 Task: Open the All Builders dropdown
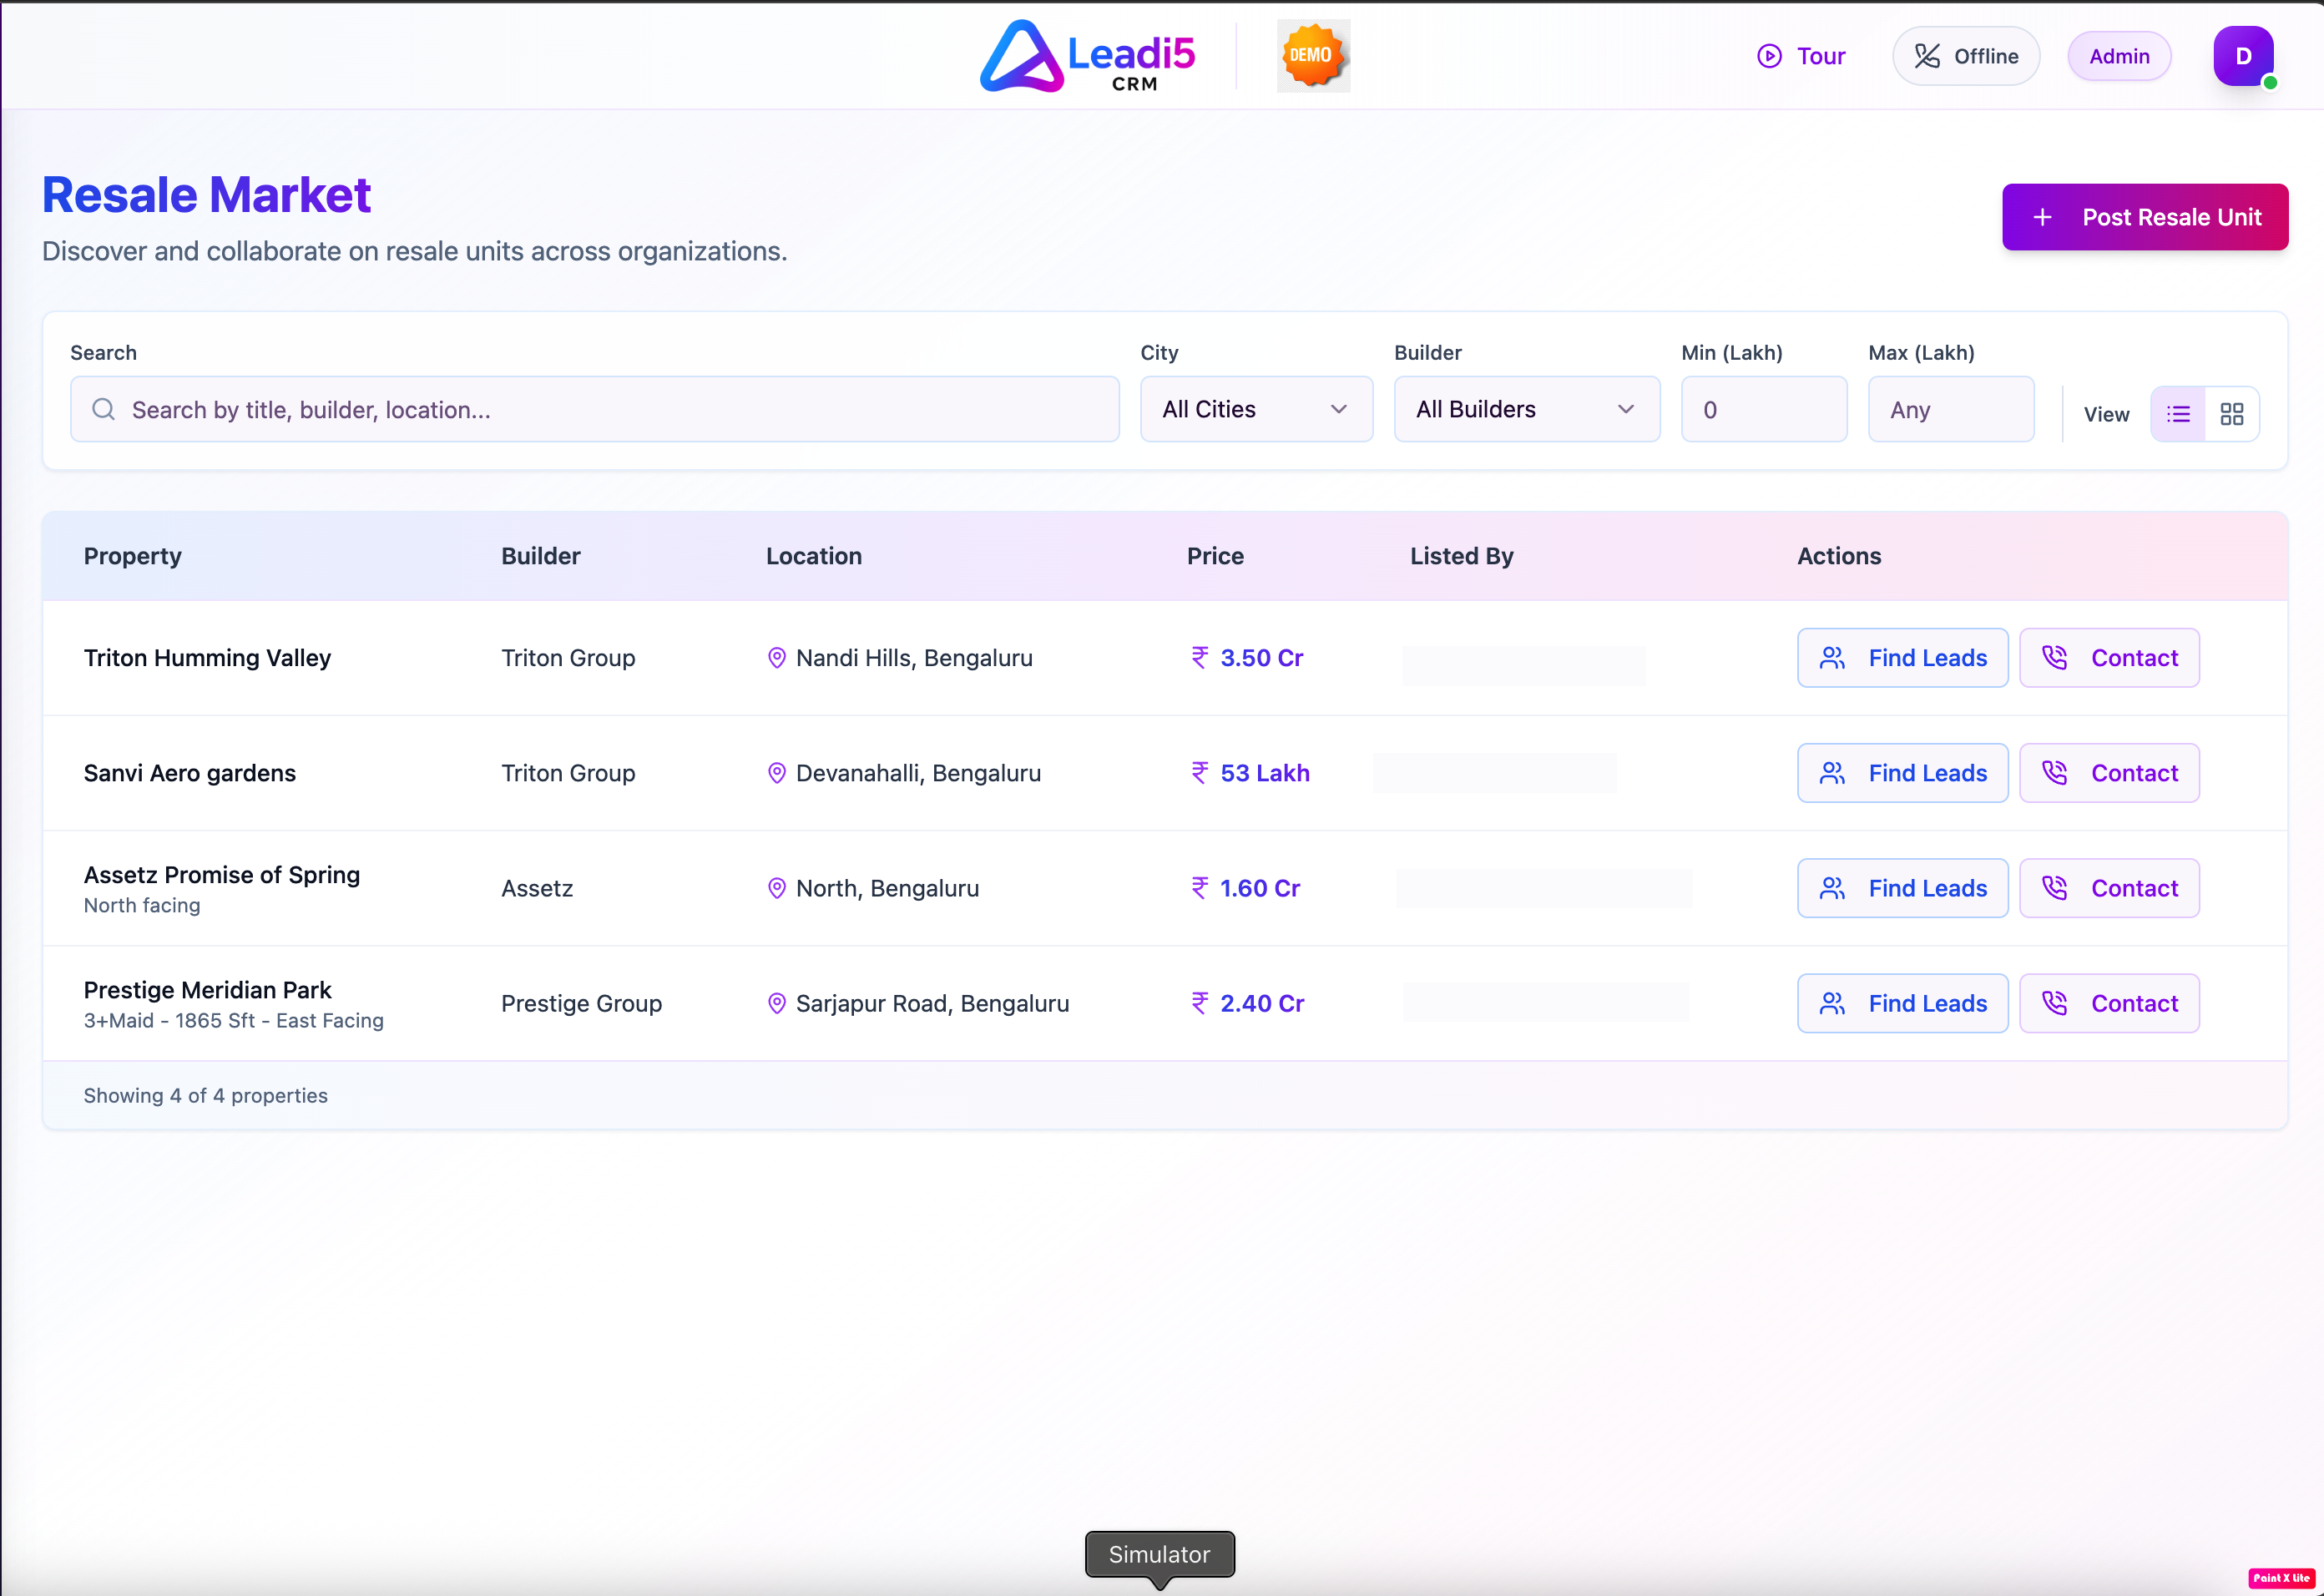1527,409
